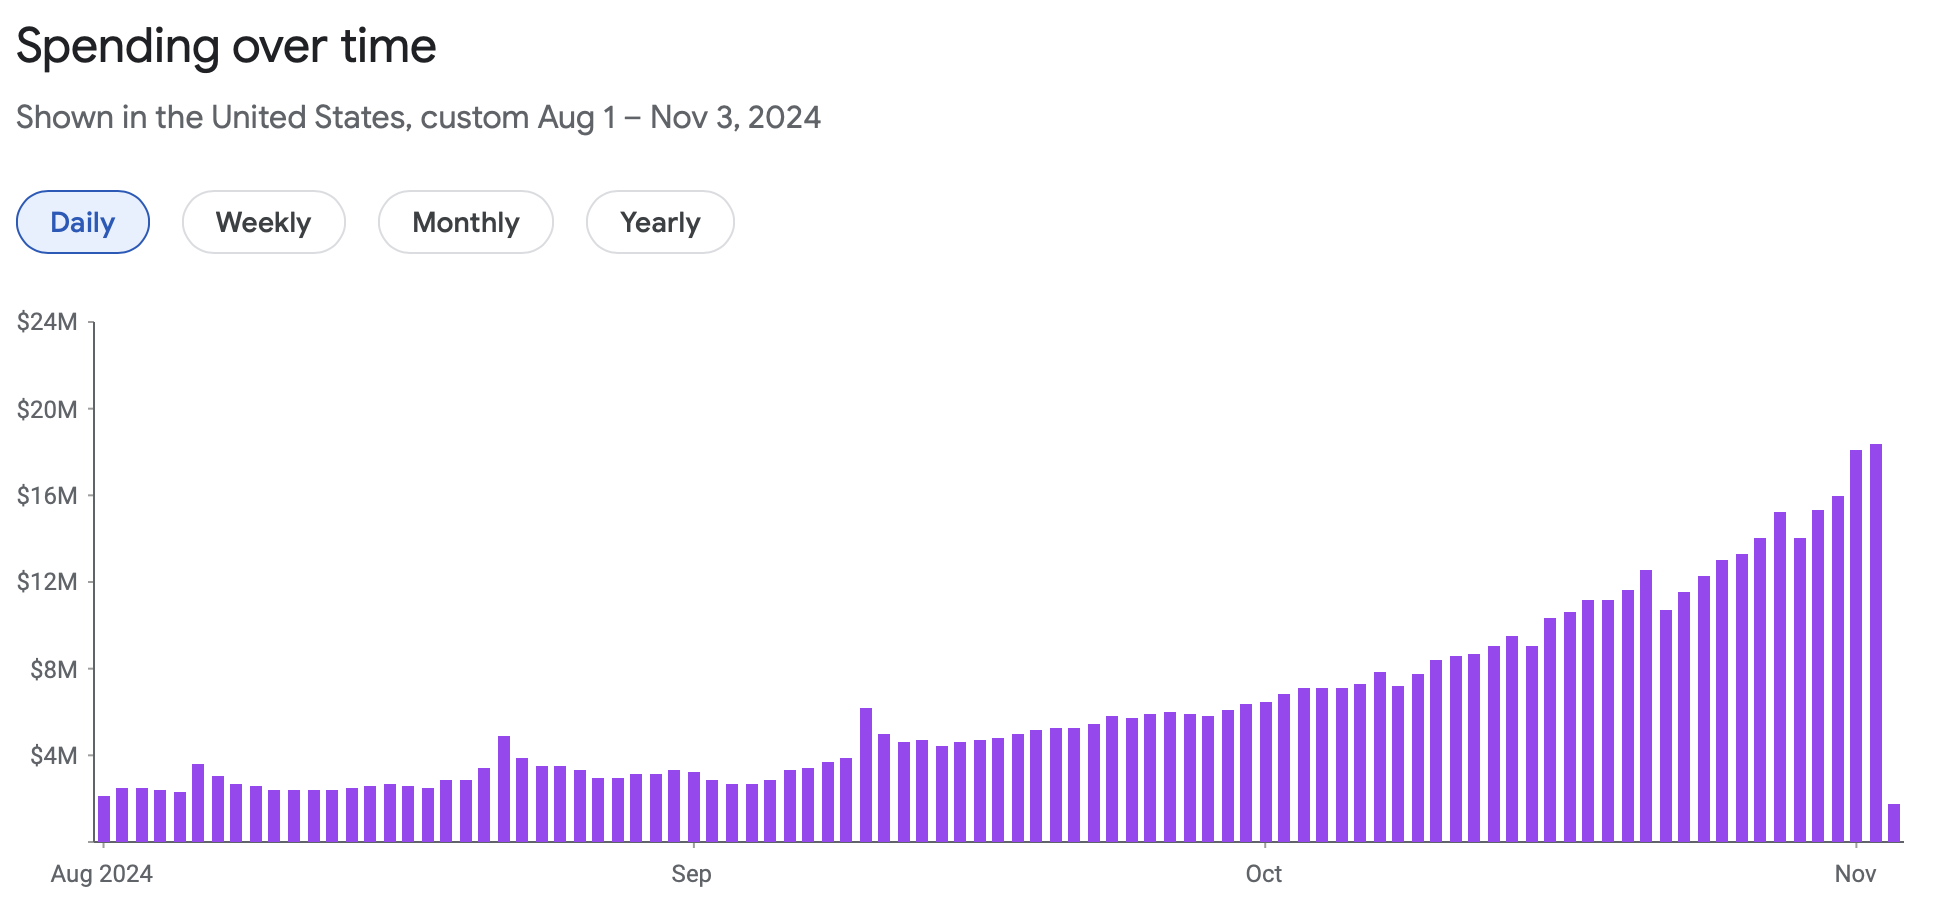Click the late August spike bar near $5M

(504, 788)
